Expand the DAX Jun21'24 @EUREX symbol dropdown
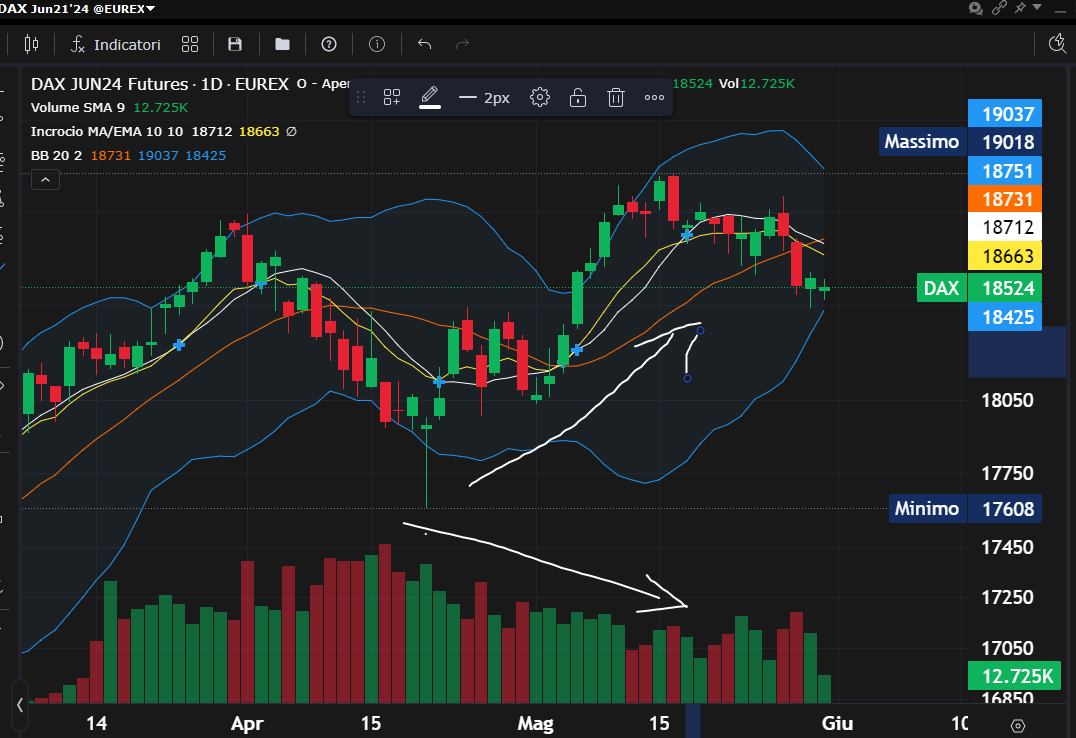Viewport: 1076px width, 738px height. click(79, 9)
